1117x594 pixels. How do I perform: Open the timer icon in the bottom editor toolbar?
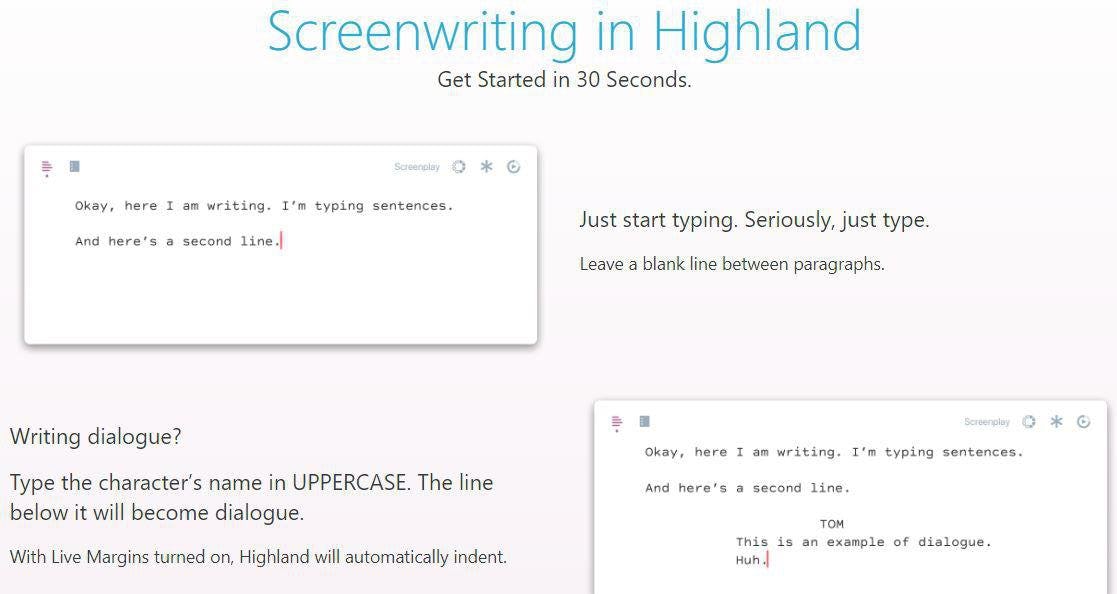[1084, 422]
